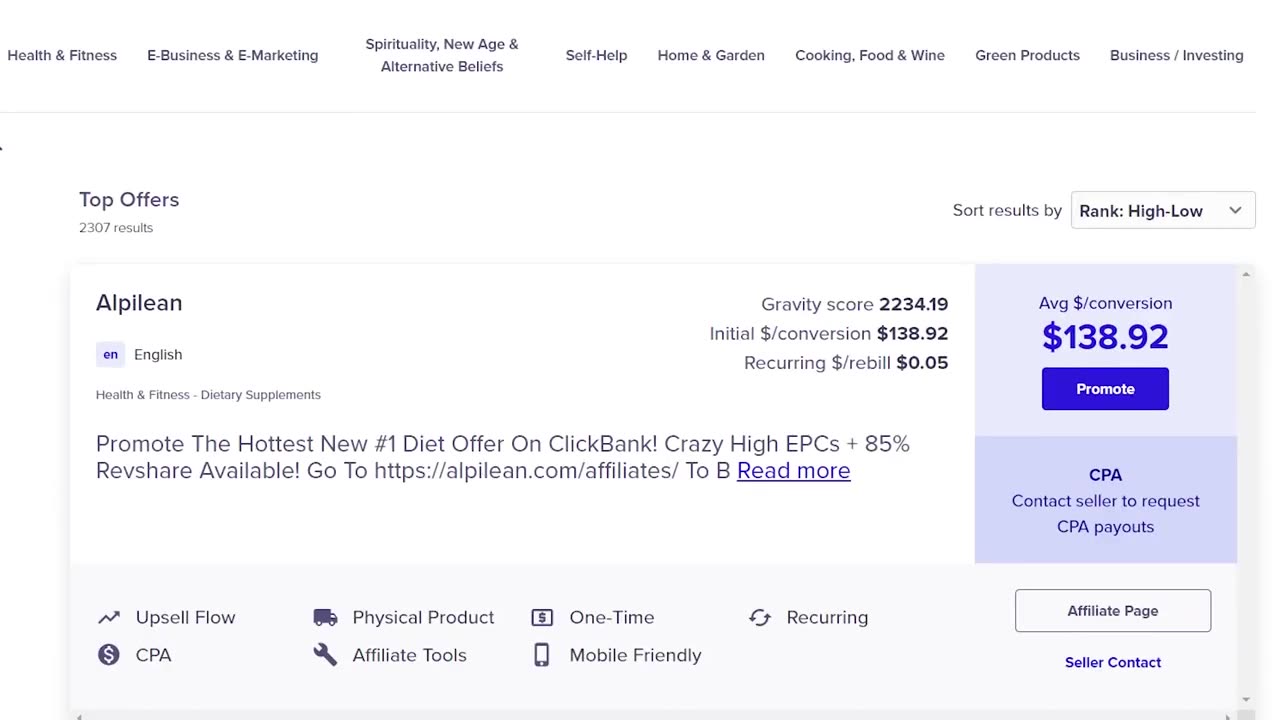Click the Upsell Flow label
The width and height of the screenshot is (1280, 720).
pyautogui.click(x=186, y=618)
